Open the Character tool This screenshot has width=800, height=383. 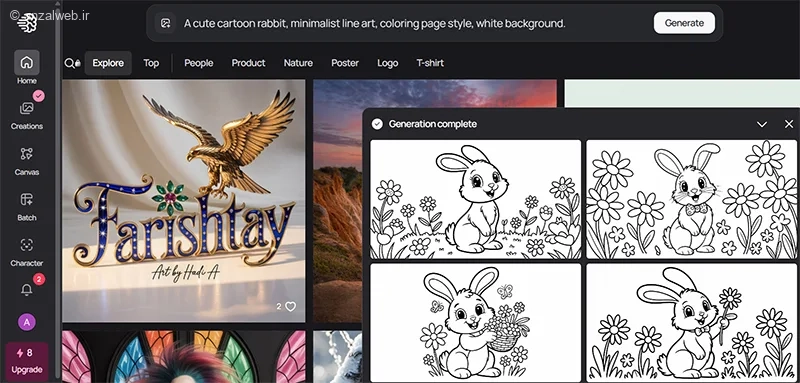coord(27,252)
